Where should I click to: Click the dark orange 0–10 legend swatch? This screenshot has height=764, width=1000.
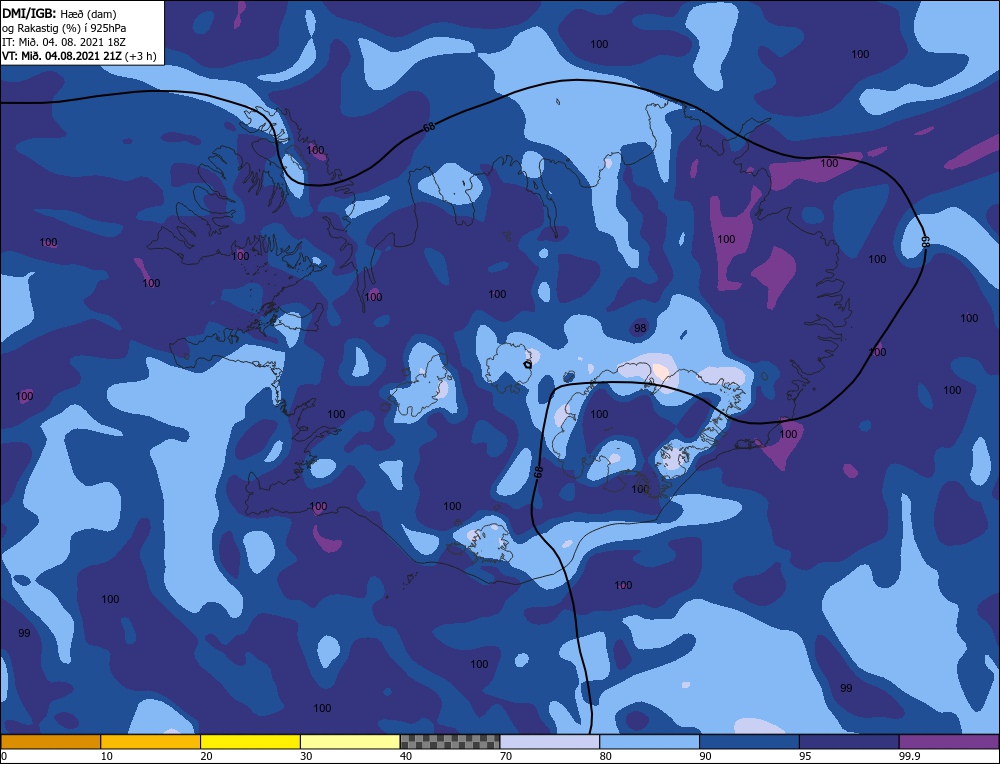(50, 741)
